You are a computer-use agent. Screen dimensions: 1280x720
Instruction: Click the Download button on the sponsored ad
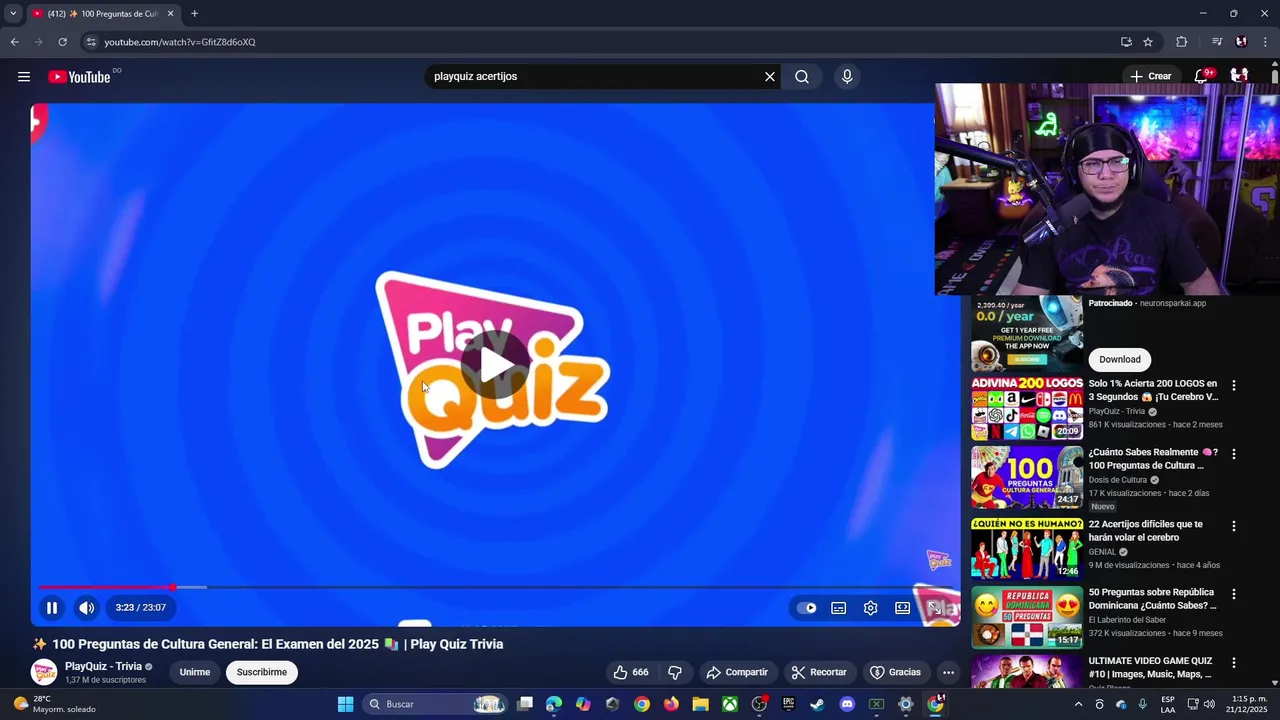(x=1120, y=360)
